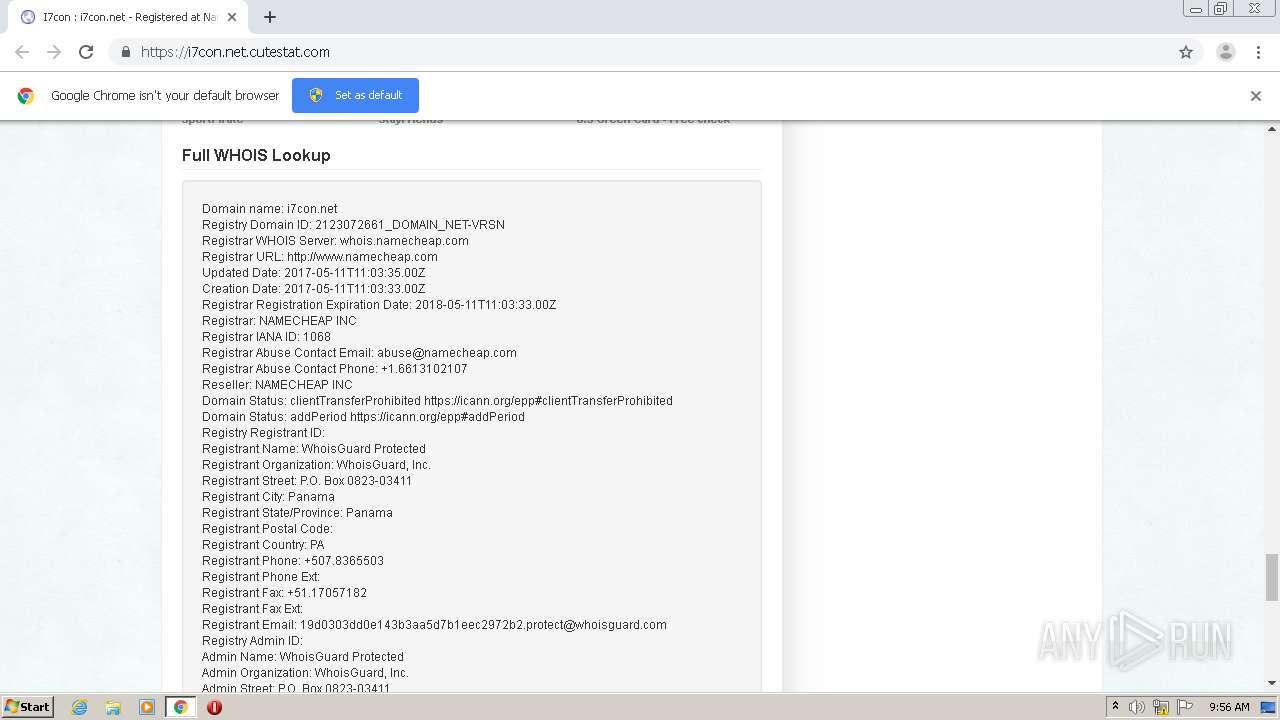This screenshot has width=1280, height=720.
Task: Click the Abuse Contact Phone line
Action: coord(335,369)
